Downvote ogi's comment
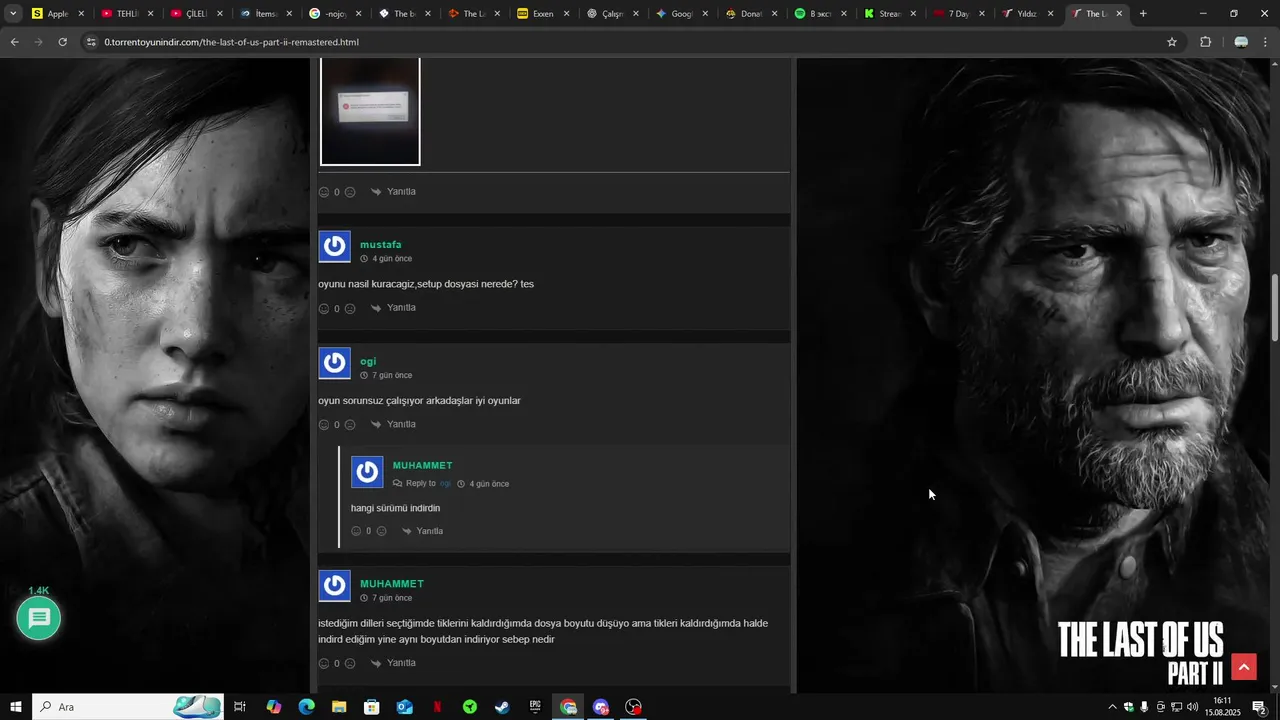1280x720 pixels. click(350, 425)
